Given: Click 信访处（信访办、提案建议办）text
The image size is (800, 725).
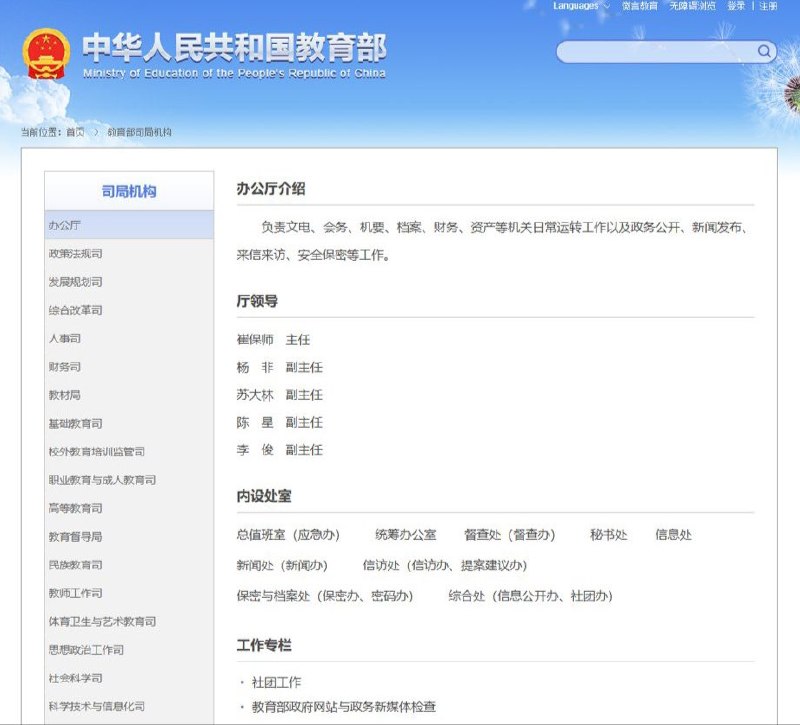Looking at the screenshot, I should (444, 565).
